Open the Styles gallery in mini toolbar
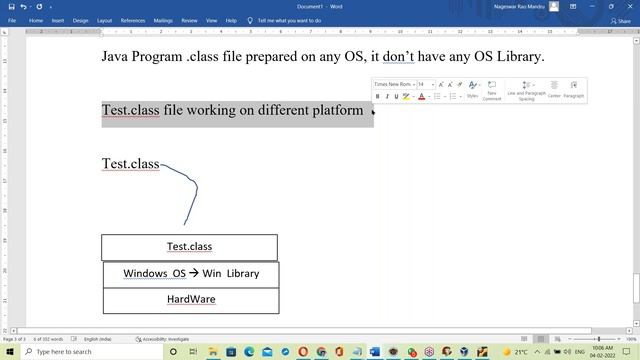This screenshot has height=360, width=640. coord(473,89)
